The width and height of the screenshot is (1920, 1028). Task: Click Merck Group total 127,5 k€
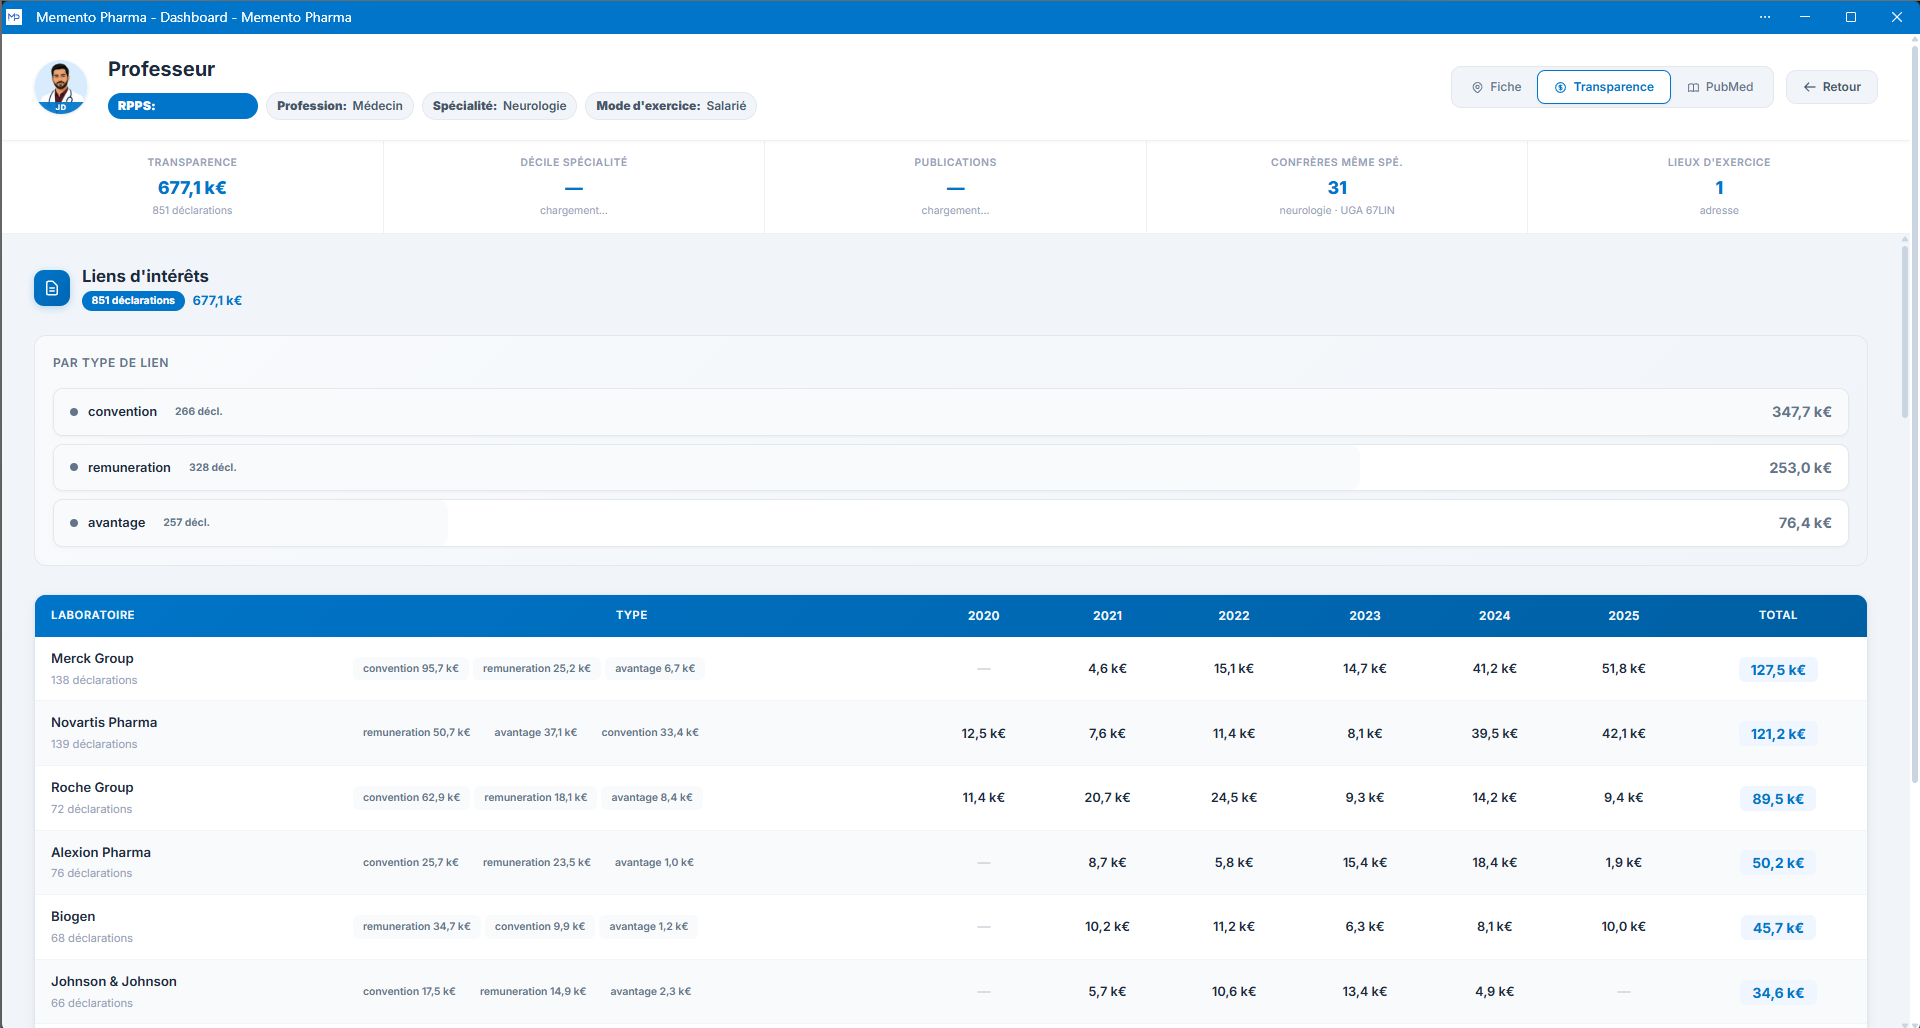coord(1778,670)
